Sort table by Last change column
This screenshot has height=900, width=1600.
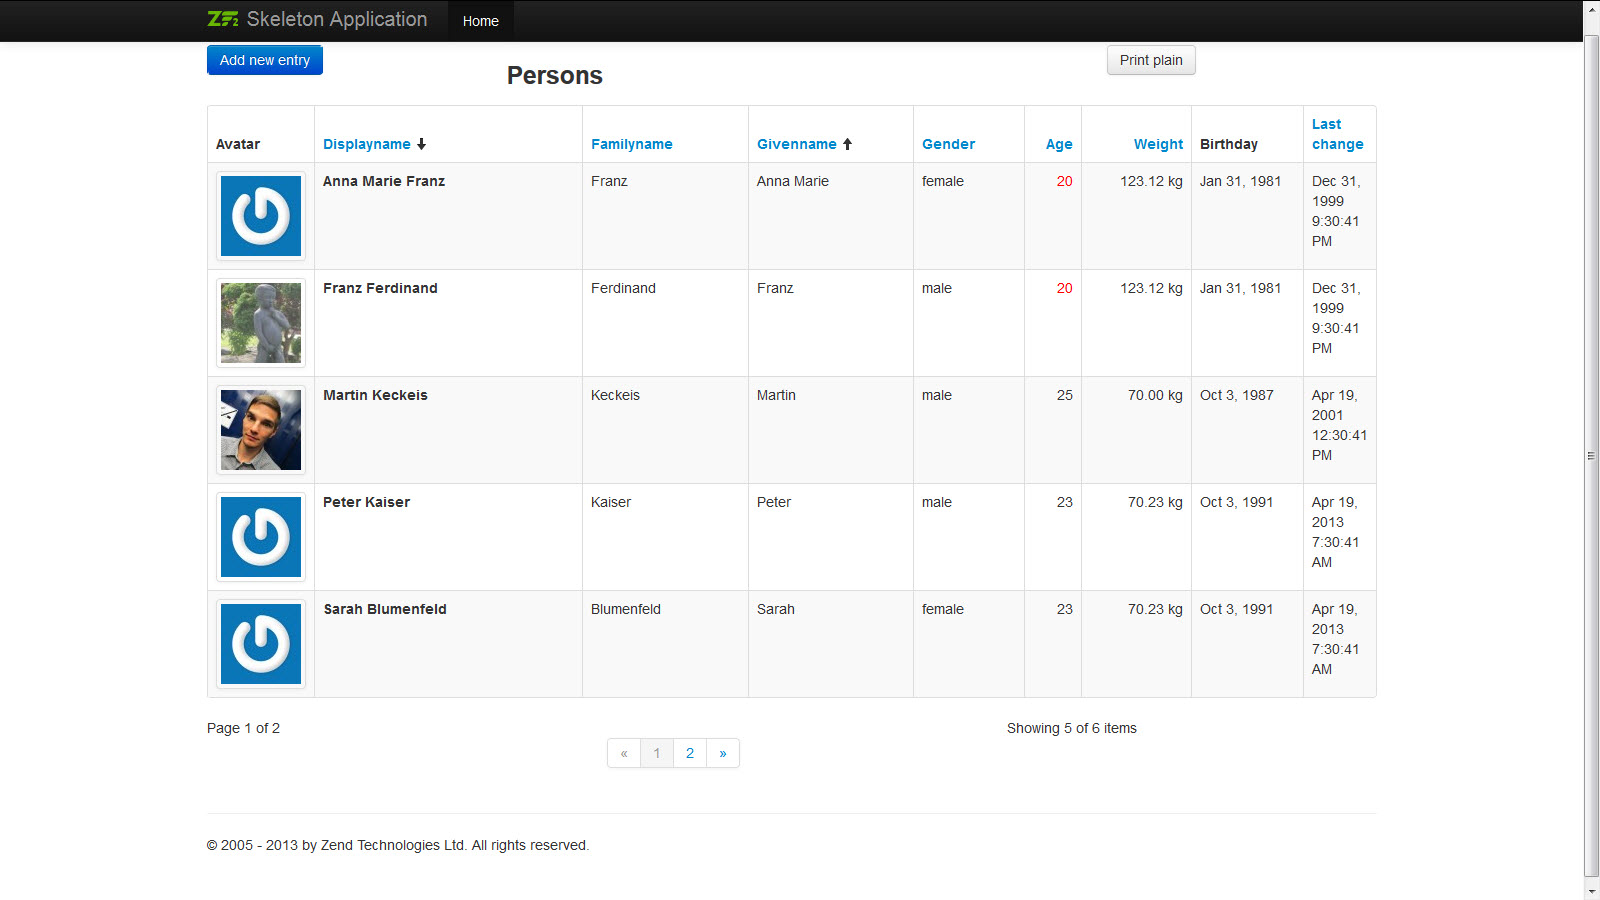point(1338,134)
